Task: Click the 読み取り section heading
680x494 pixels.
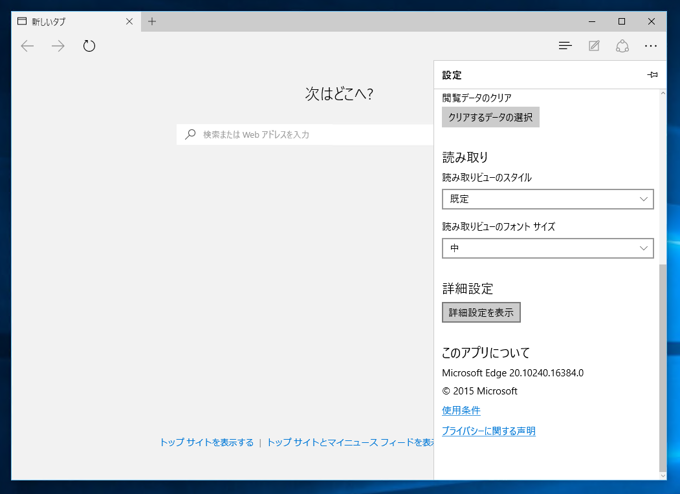Action: pos(465,157)
